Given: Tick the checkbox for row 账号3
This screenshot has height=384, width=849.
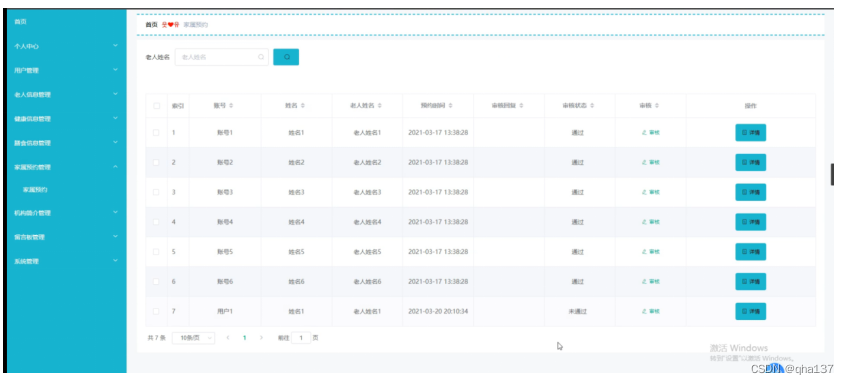Looking at the screenshot, I should pos(156,192).
